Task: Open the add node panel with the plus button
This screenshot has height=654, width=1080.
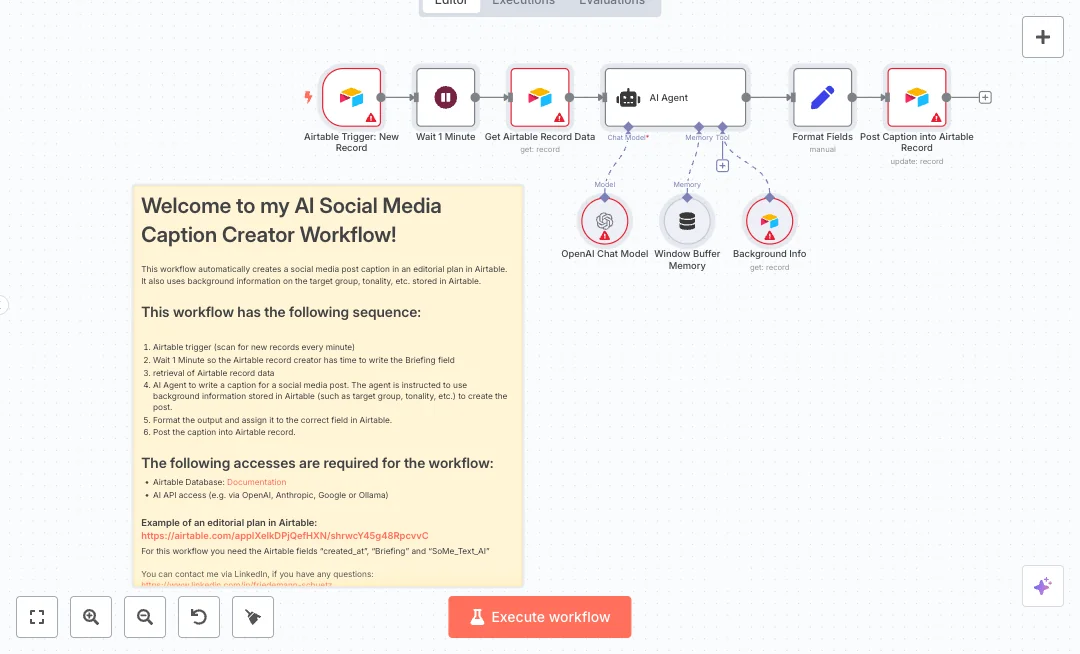Action: [x=1043, y=37]
